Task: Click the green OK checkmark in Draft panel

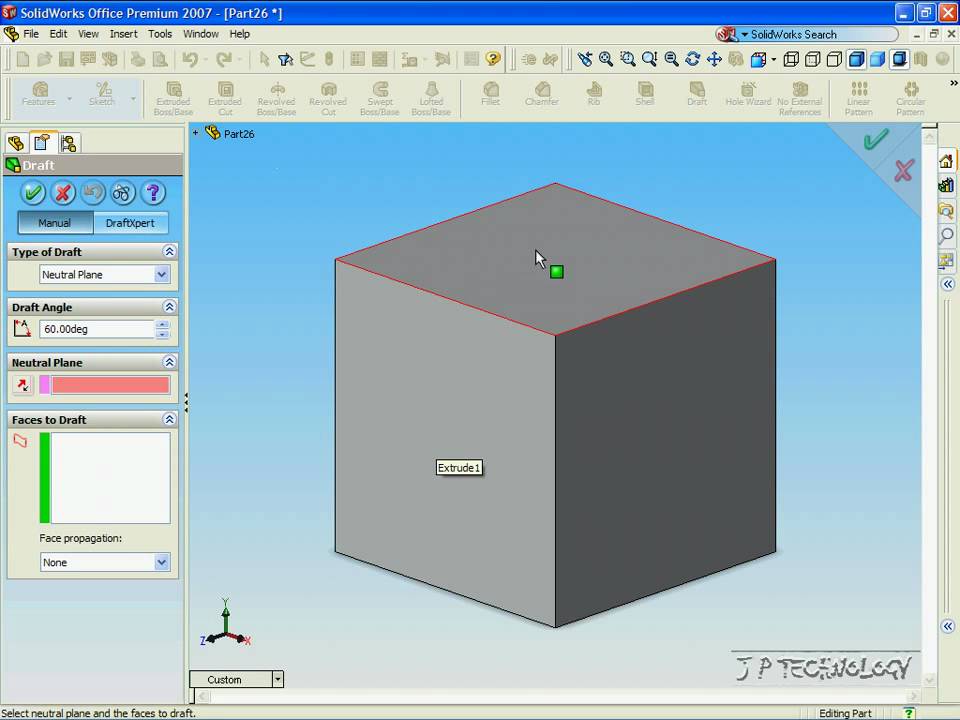Action: tap(33, 193)
